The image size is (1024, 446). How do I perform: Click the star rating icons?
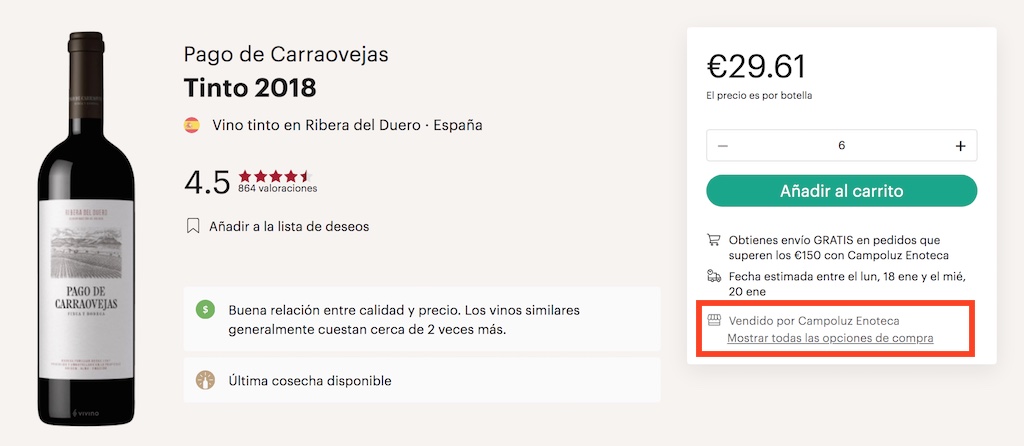click(275, 176)
